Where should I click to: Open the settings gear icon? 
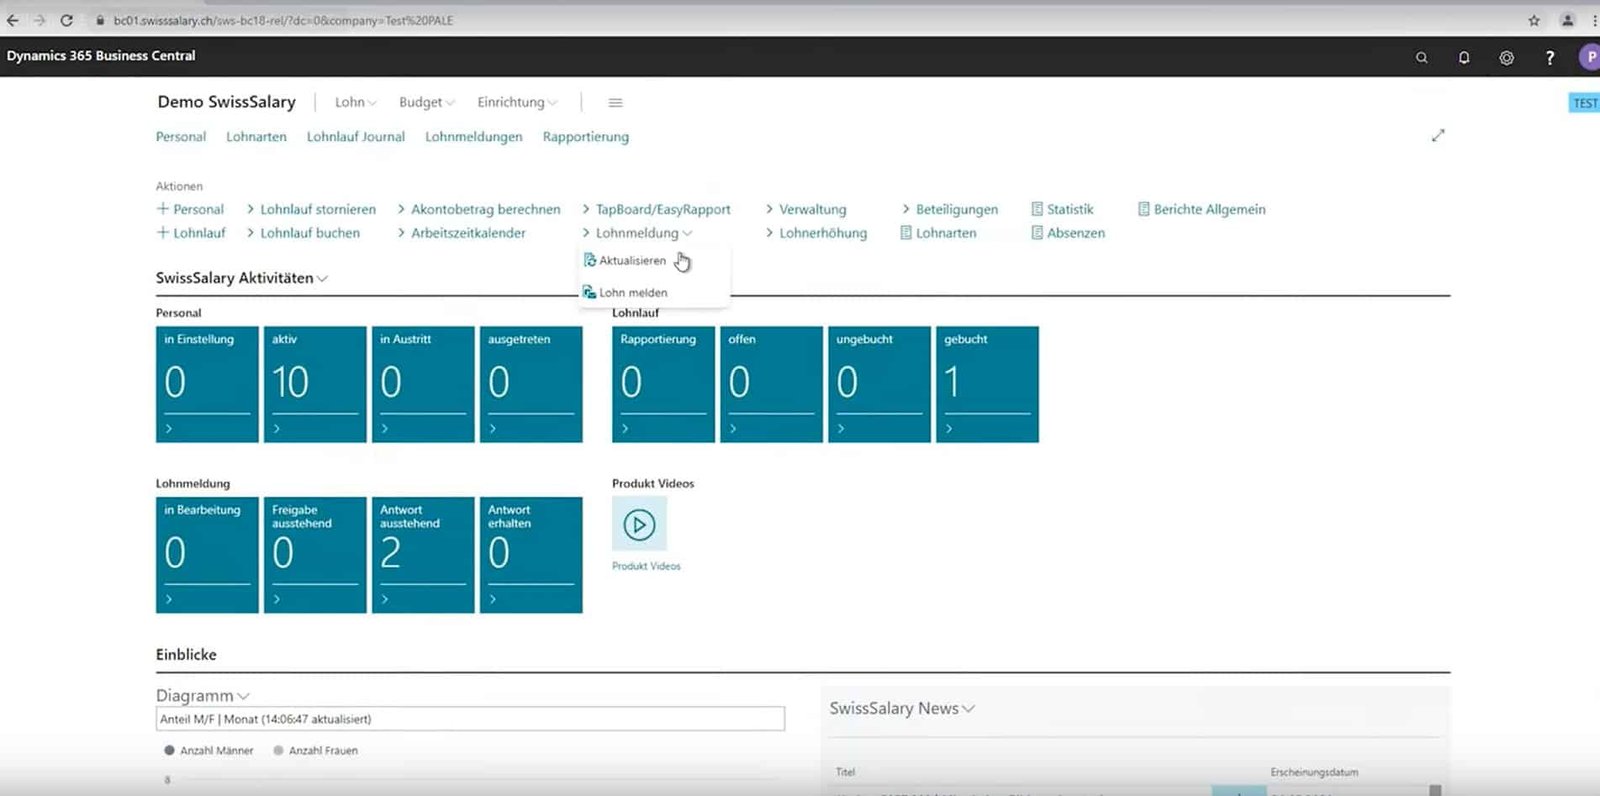(1506, 58)
